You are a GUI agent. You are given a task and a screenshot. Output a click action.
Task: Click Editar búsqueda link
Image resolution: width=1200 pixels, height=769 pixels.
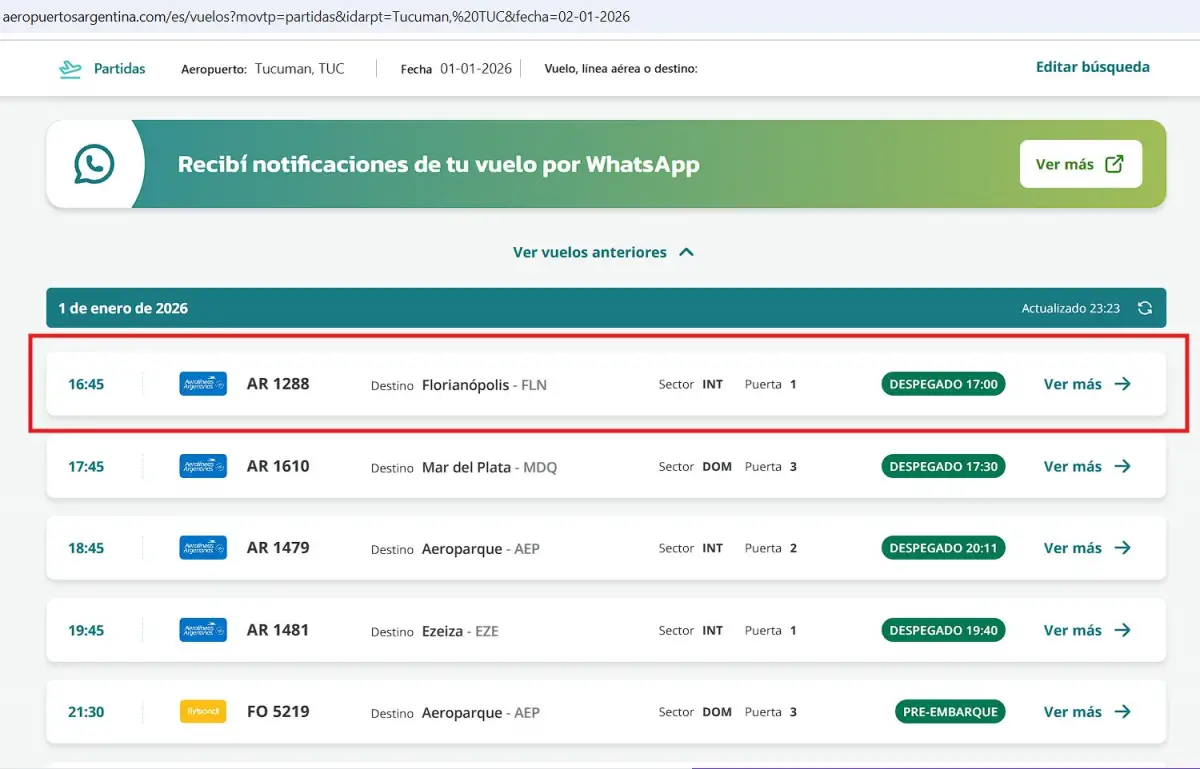coord(1092,67)
